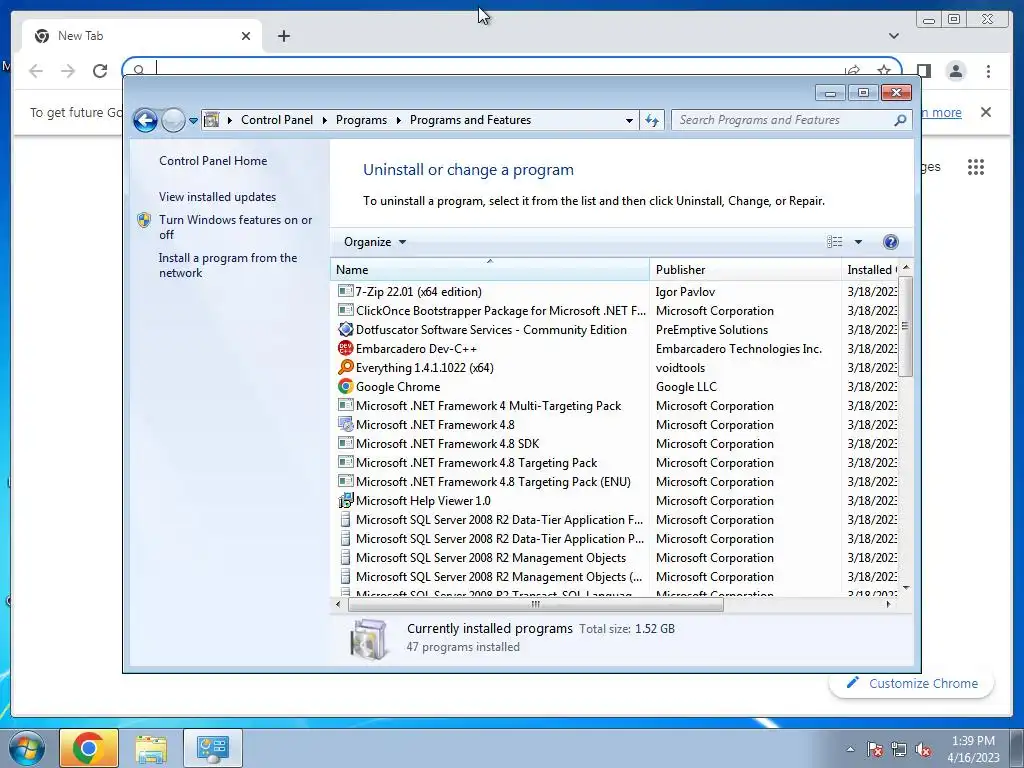The height and width of the screenshot is (768, 1024).
Task: Select Microsoft .NET Framework 4.8 Targeting Pack row
Action: 614,463
